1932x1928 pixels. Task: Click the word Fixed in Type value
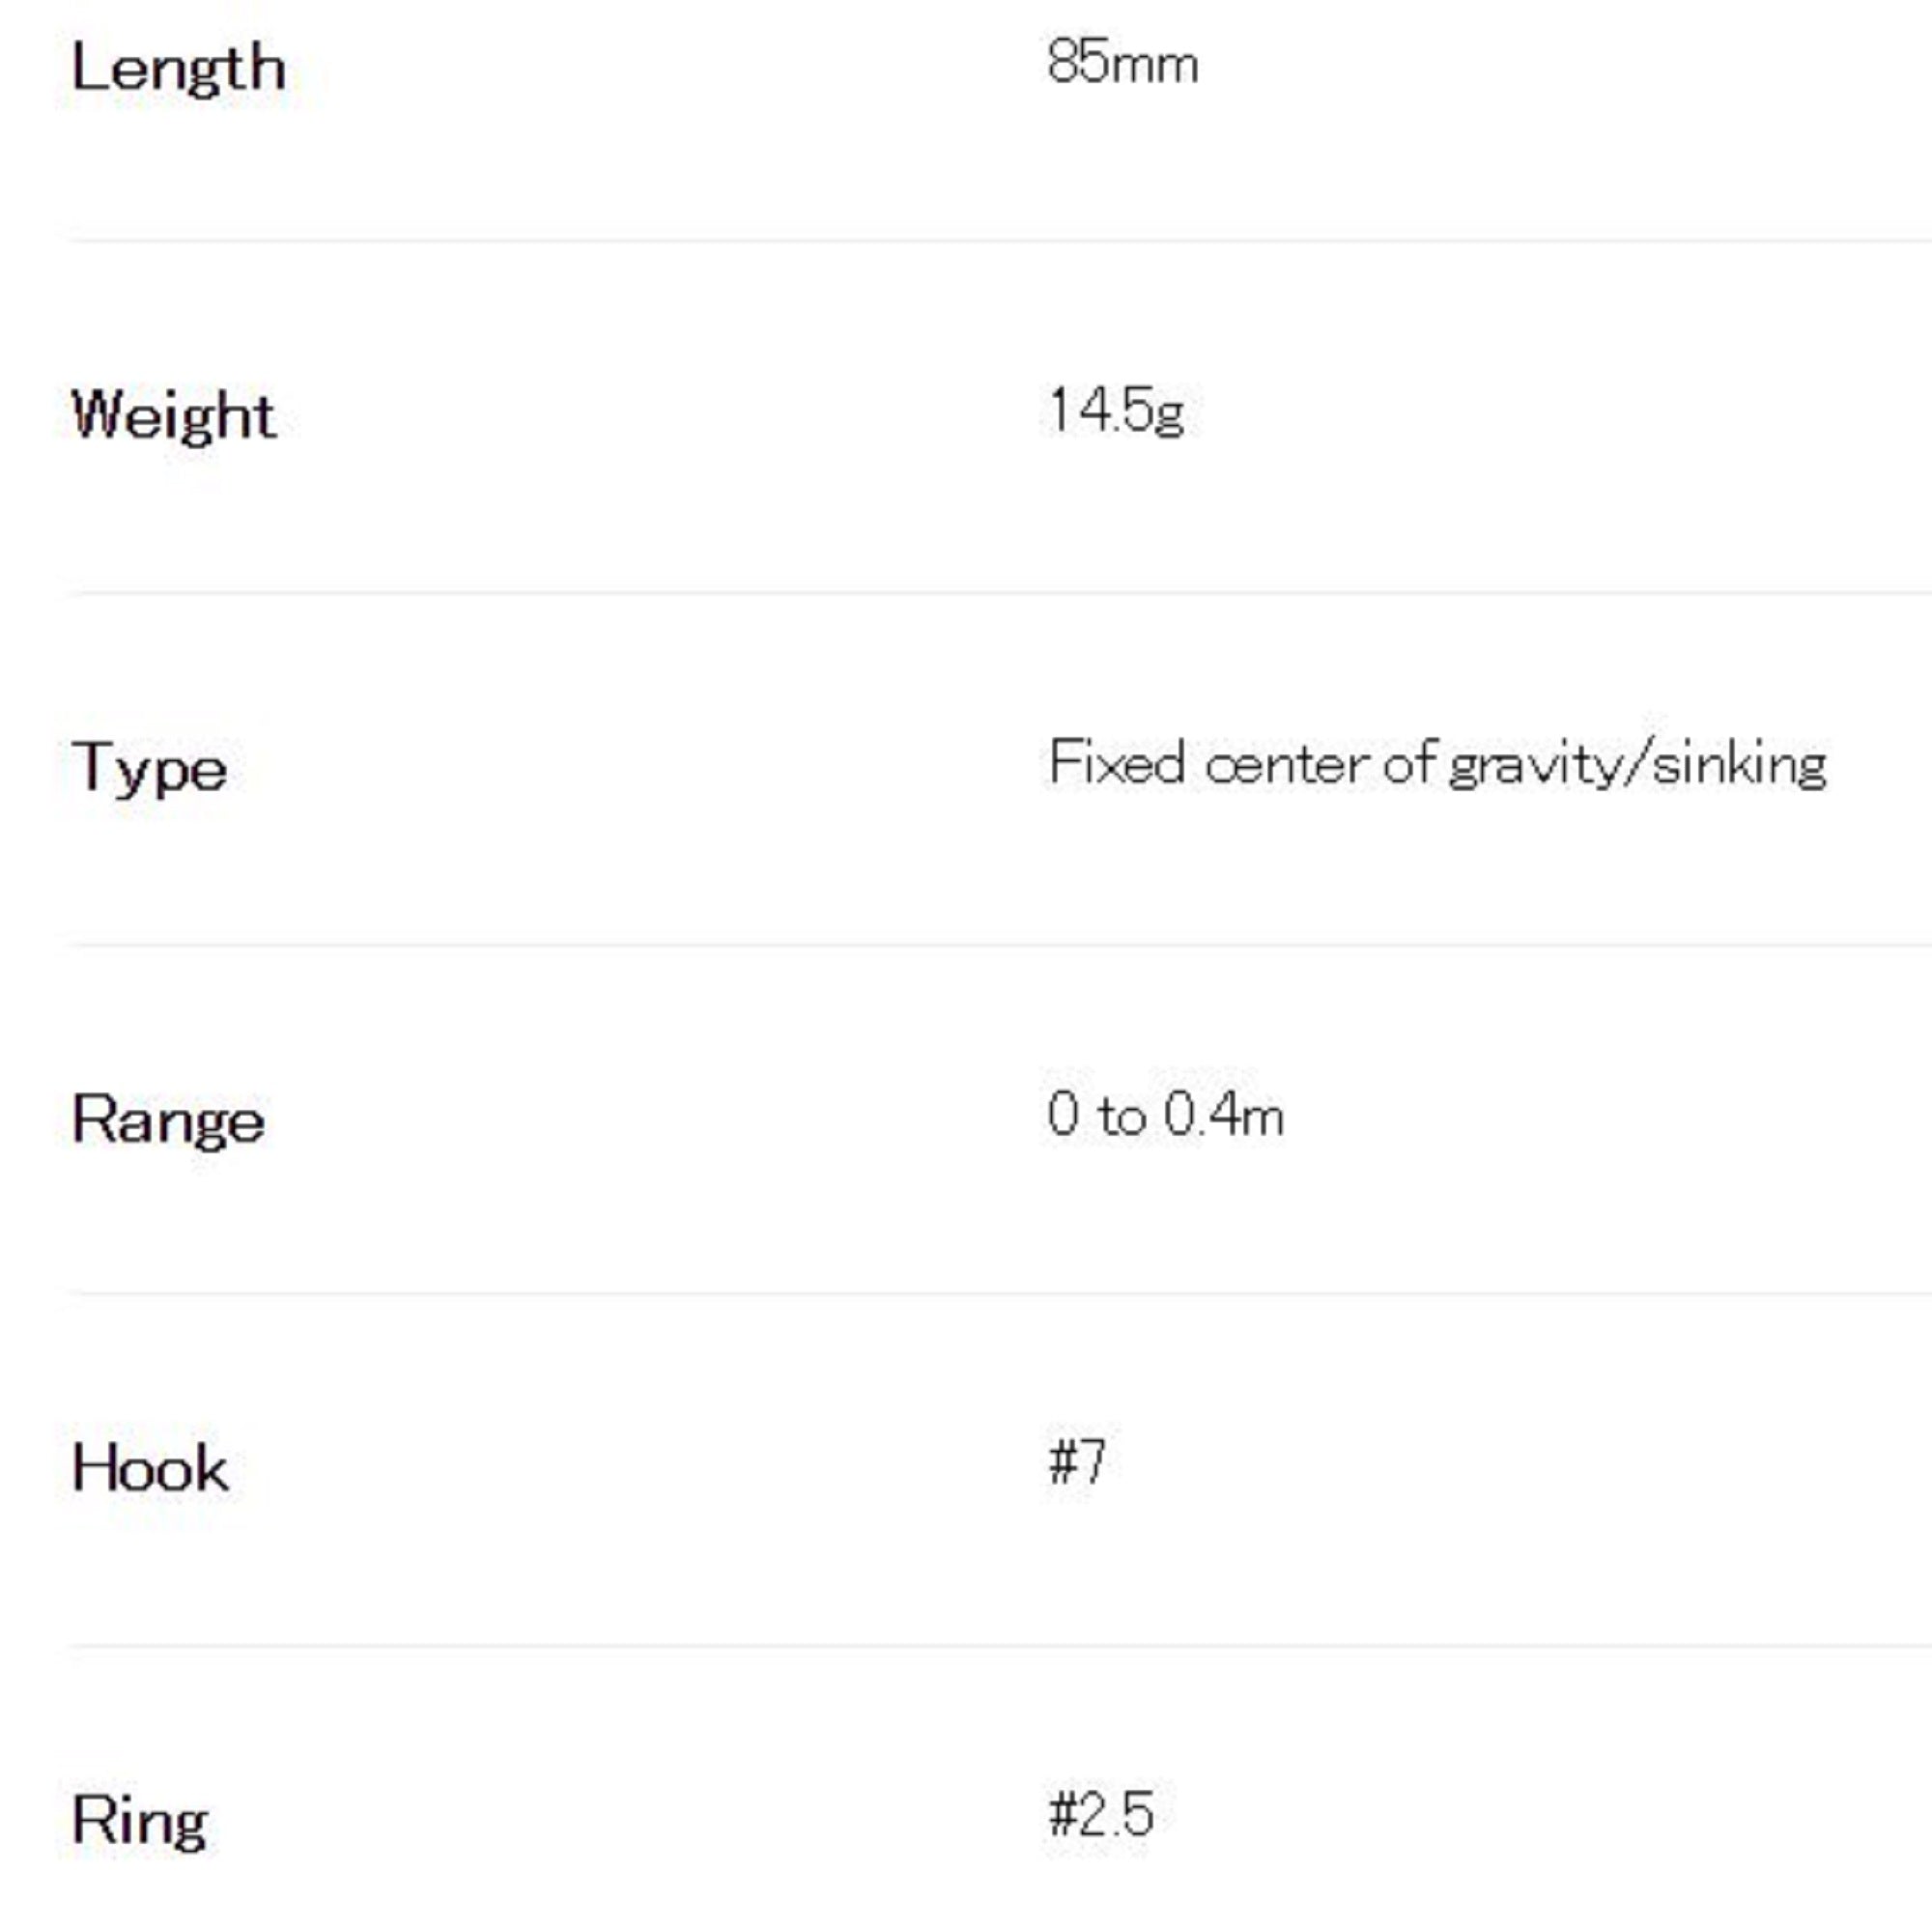(1117, 763)
